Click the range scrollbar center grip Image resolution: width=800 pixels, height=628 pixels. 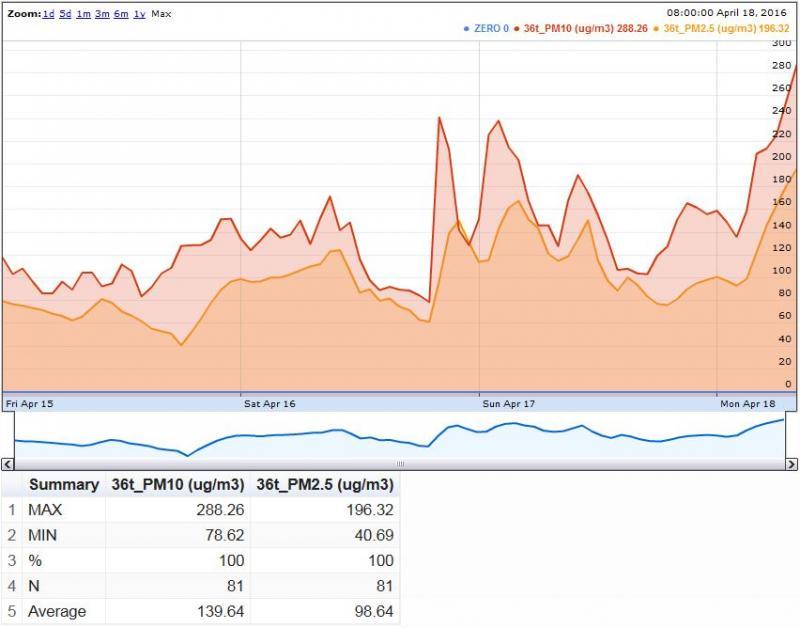pos(400,464)
